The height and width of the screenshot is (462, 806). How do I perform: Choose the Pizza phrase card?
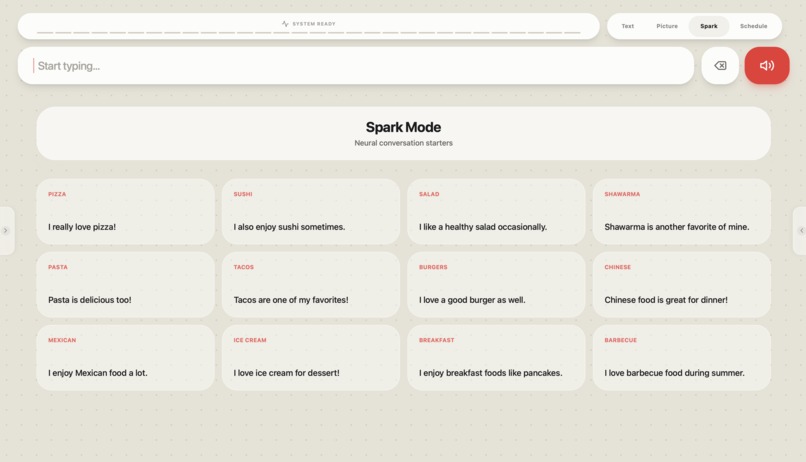tap(125, 212)
